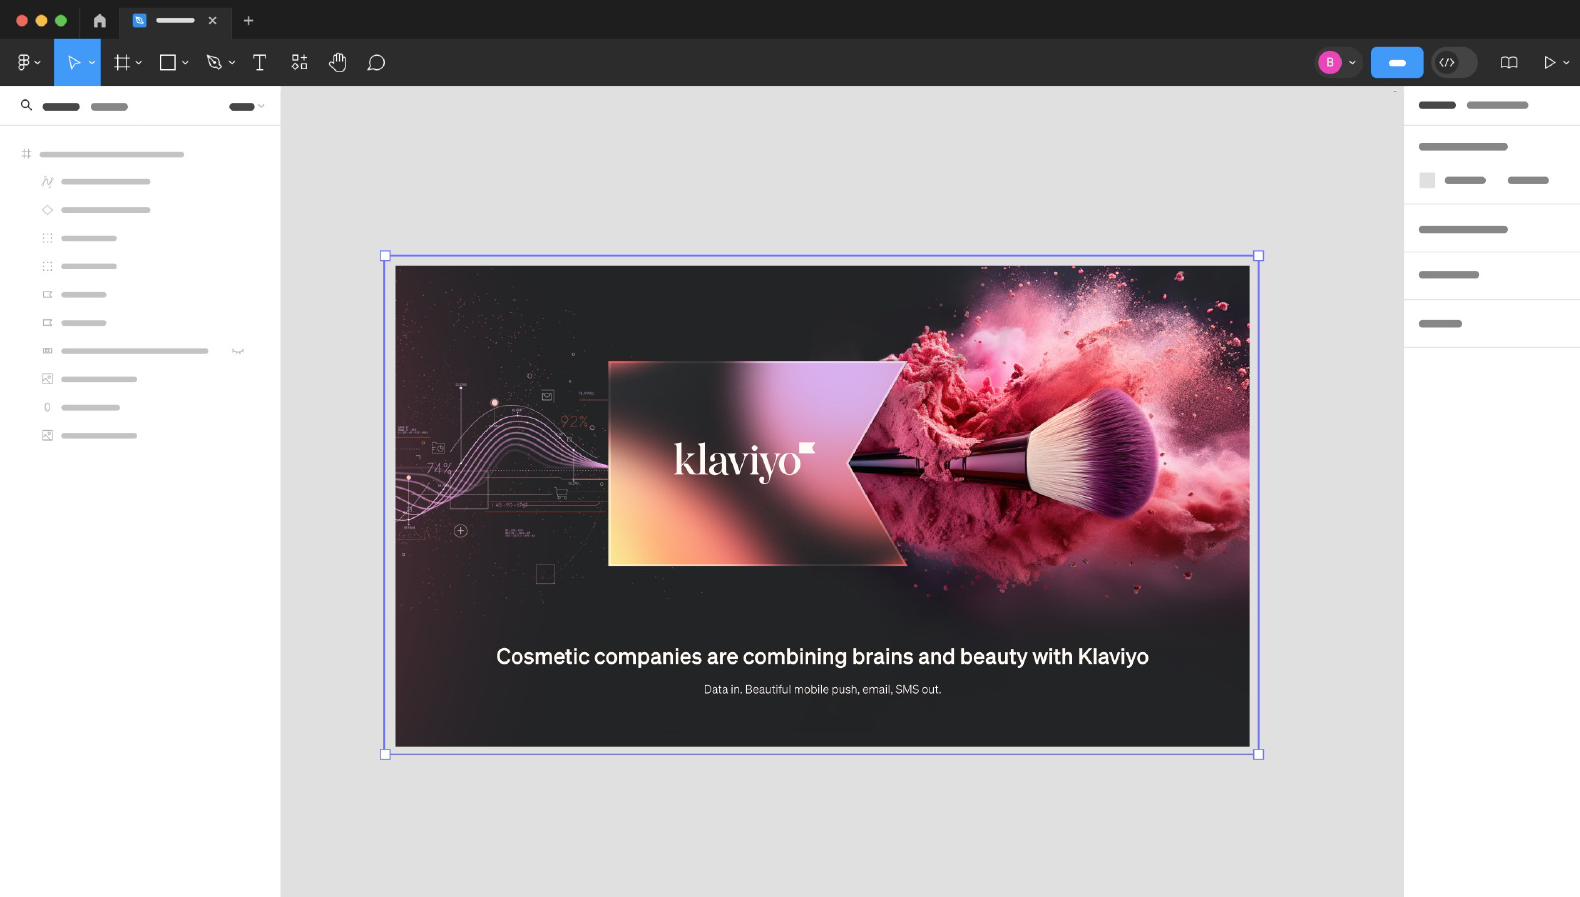The image size is (1580, 897).
Task: Click the icon of the hidden layer row
Action: [x=47, y=351]
